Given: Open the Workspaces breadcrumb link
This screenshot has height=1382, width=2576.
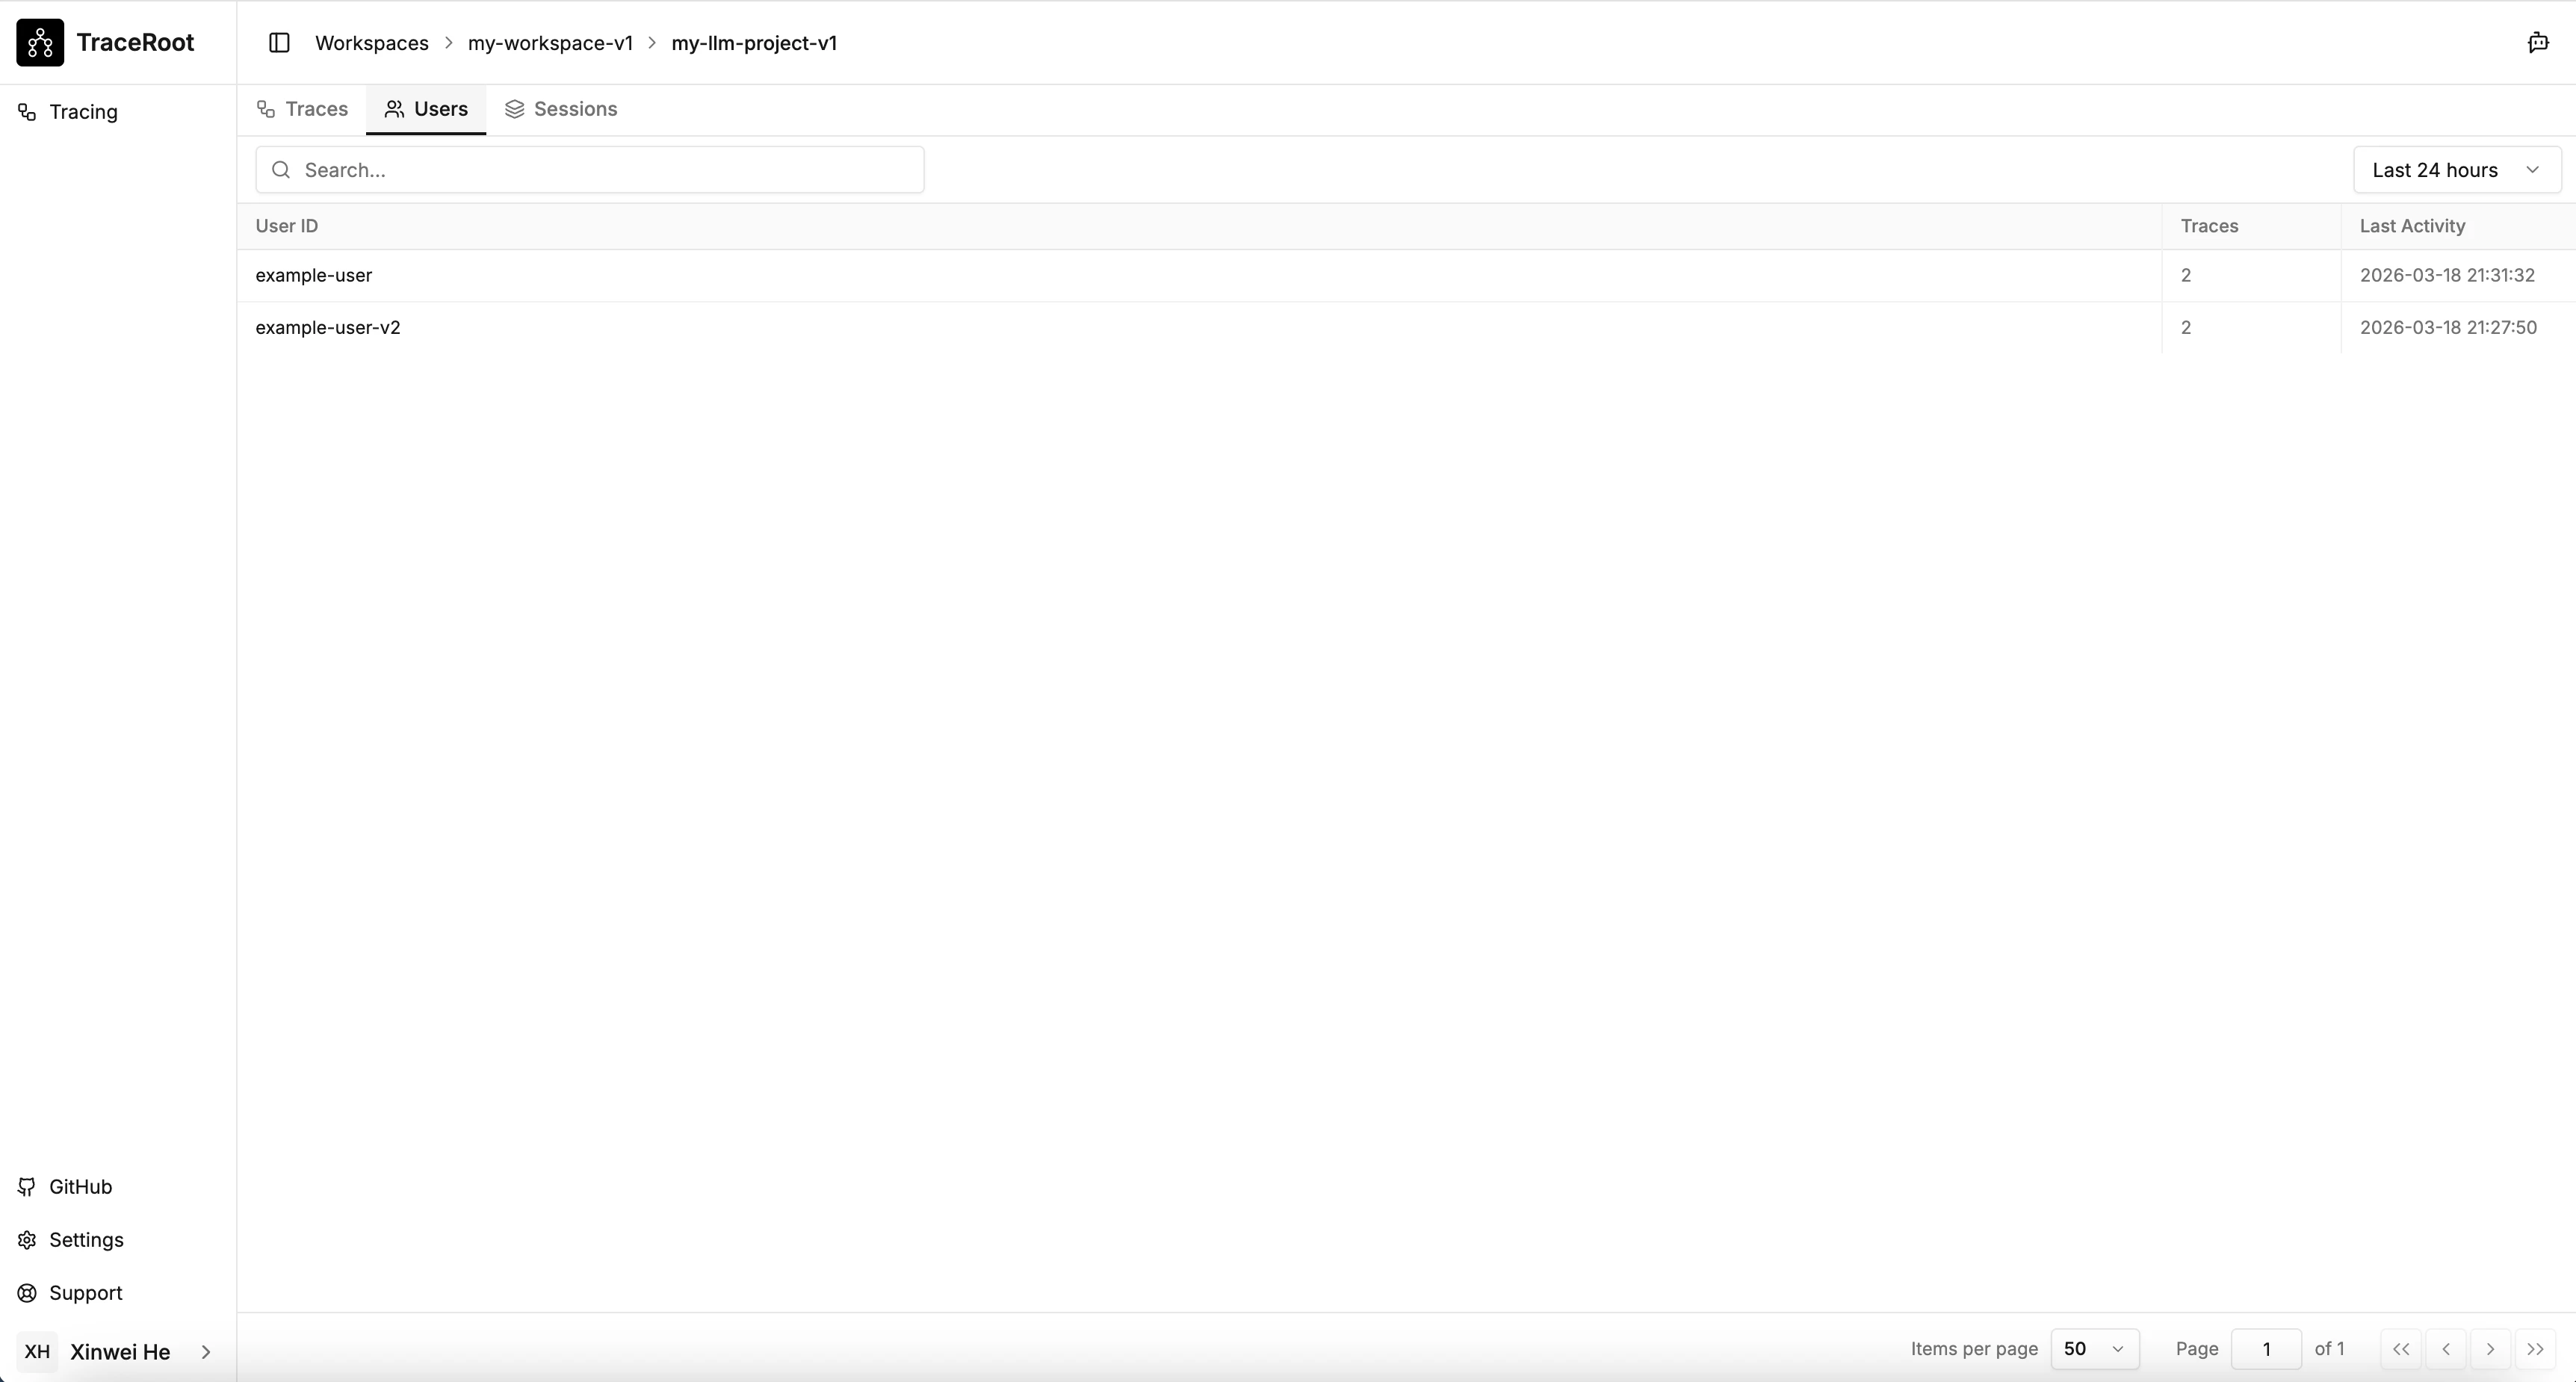Looking at the screenshot, I should click(370, 42).
